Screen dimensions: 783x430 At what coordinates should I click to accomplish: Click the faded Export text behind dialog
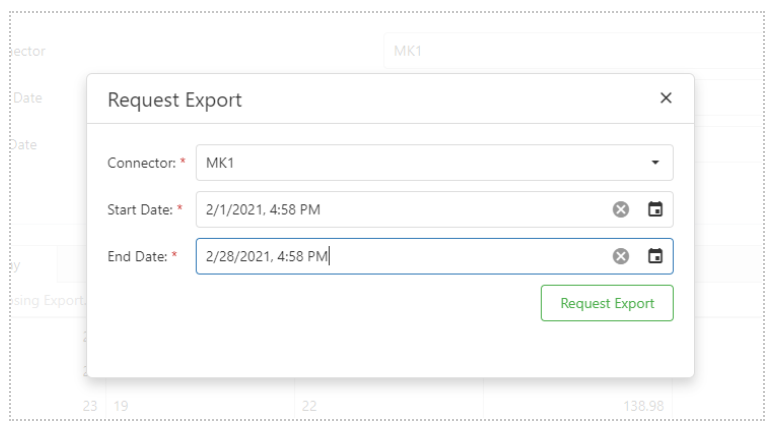click(x=64, y=300)
